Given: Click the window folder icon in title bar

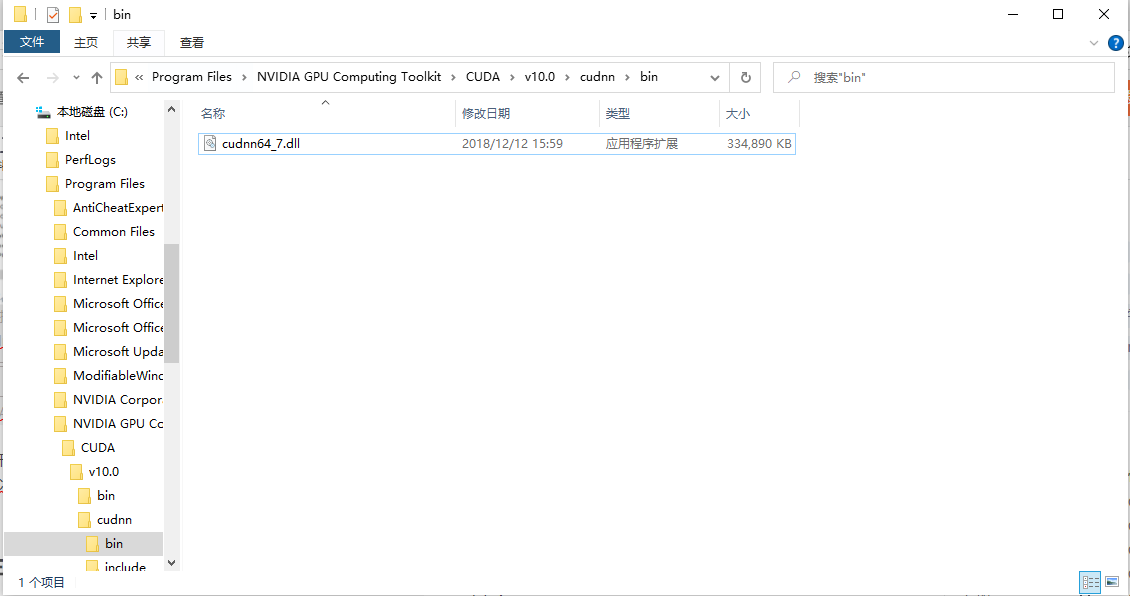Looking at the screenshot, I should [20, 14].
